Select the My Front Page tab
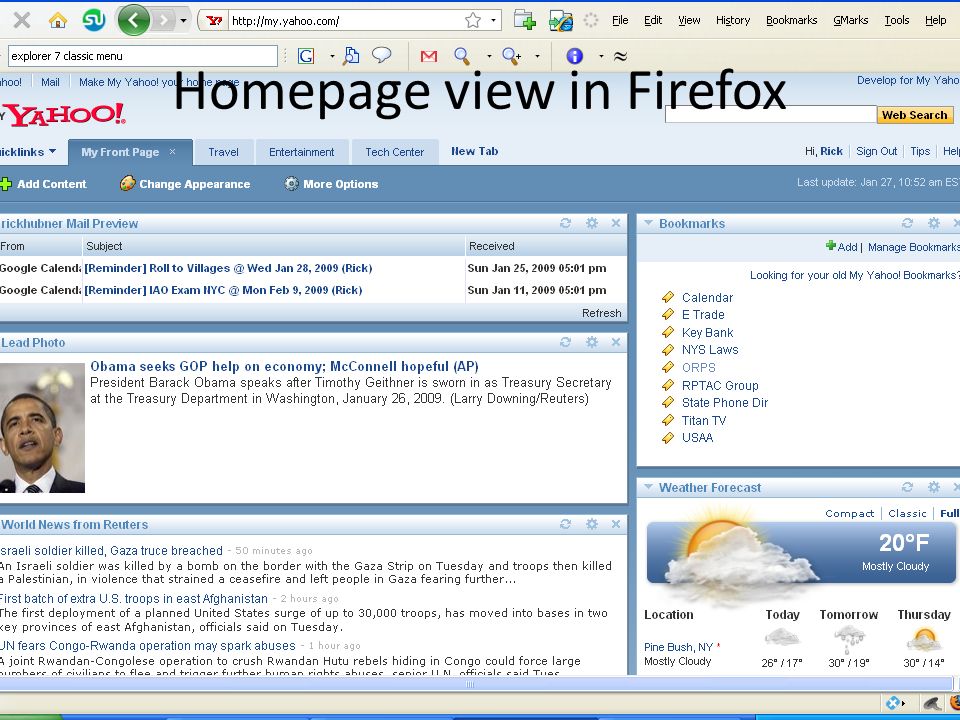The height and width of the screenshot is (720, 960). tap(120, 152)
